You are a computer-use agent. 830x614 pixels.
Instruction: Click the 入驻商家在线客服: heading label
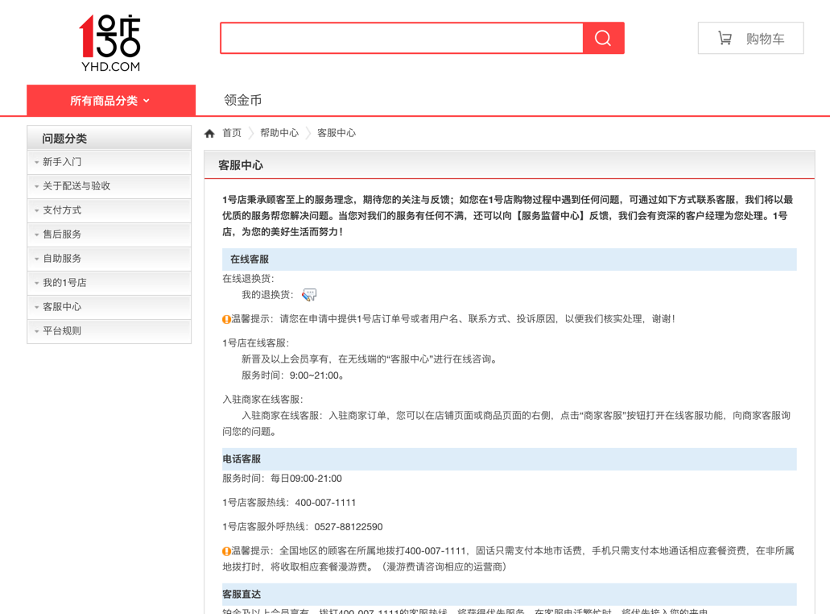[x=263, y=400]
